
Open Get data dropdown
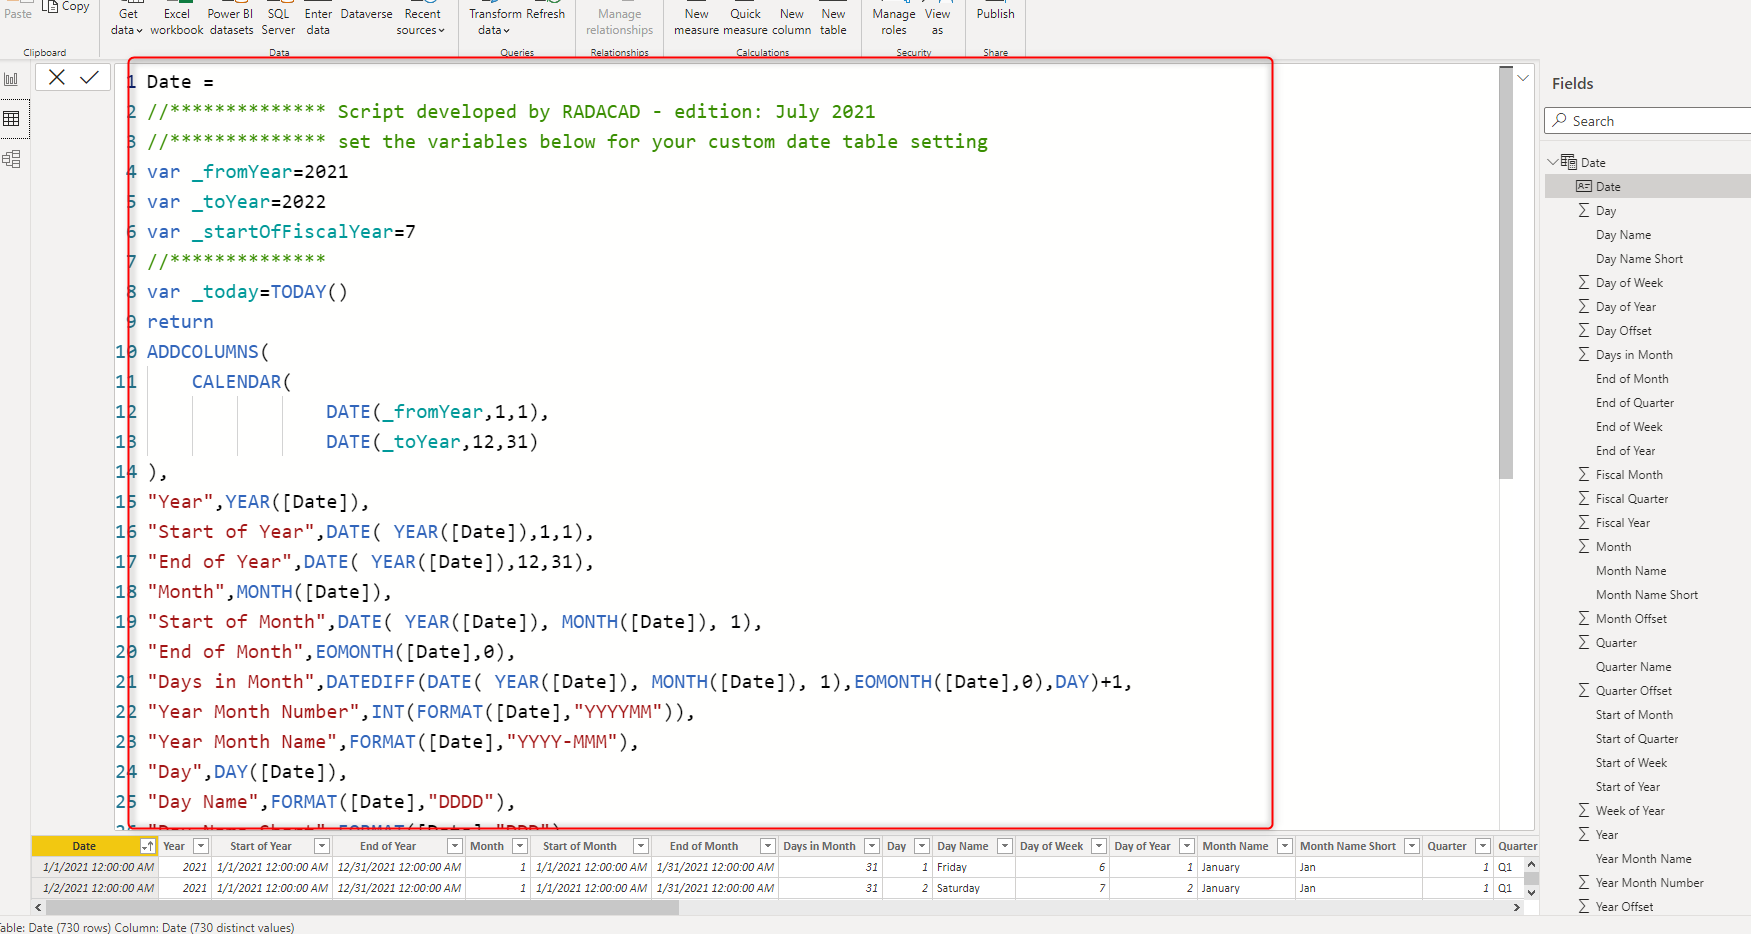(127, 21)
